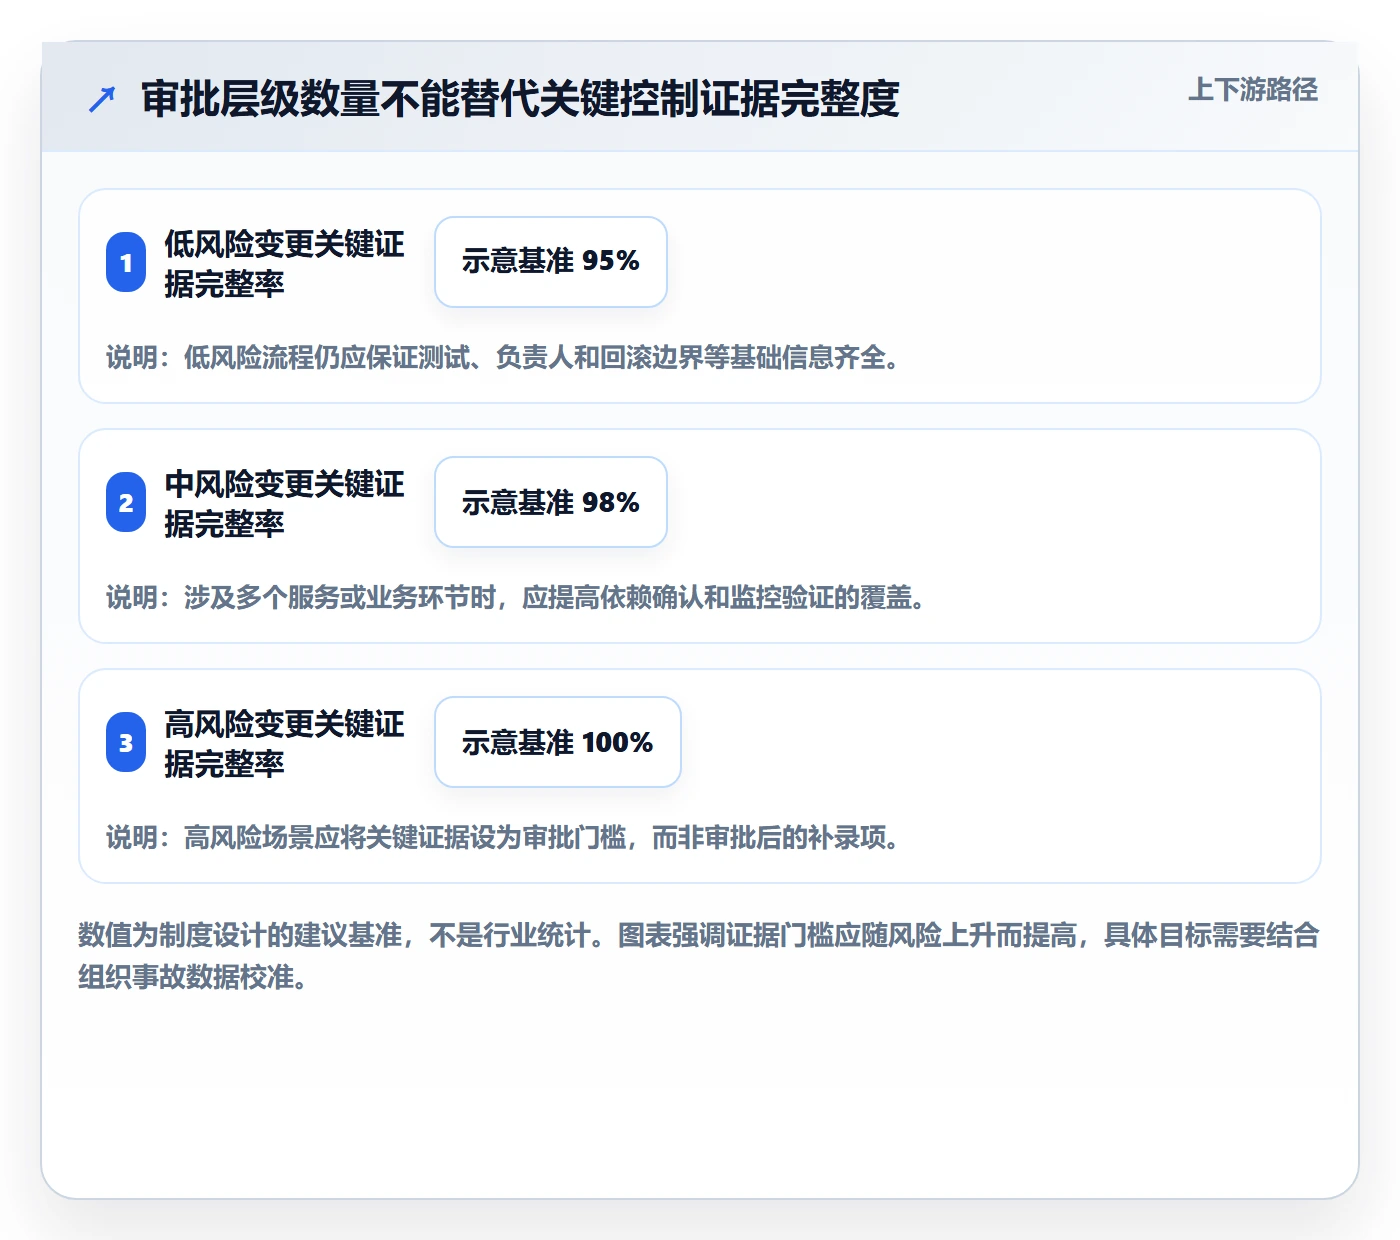Click the 中风险变更关键证据完整率 heading
1400x1240 pixels.
click(x=284, y=503)
